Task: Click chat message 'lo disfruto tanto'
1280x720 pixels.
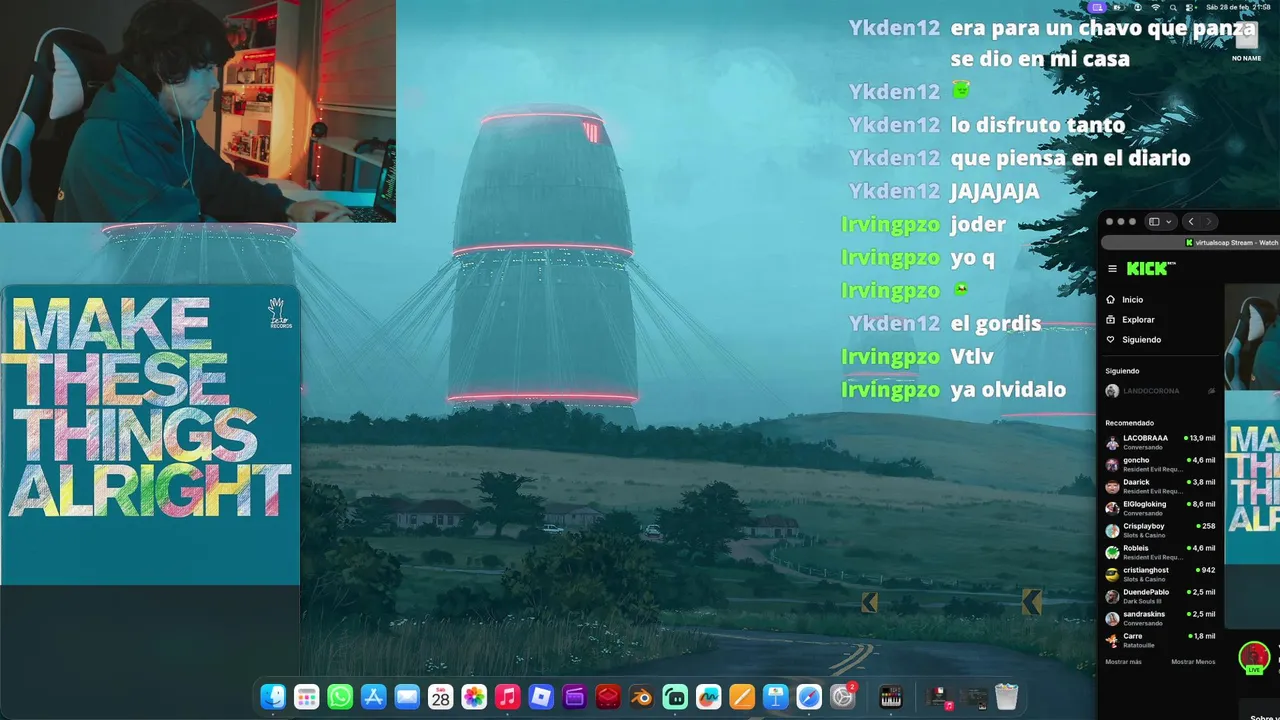Action: (x=1037, y=125)
